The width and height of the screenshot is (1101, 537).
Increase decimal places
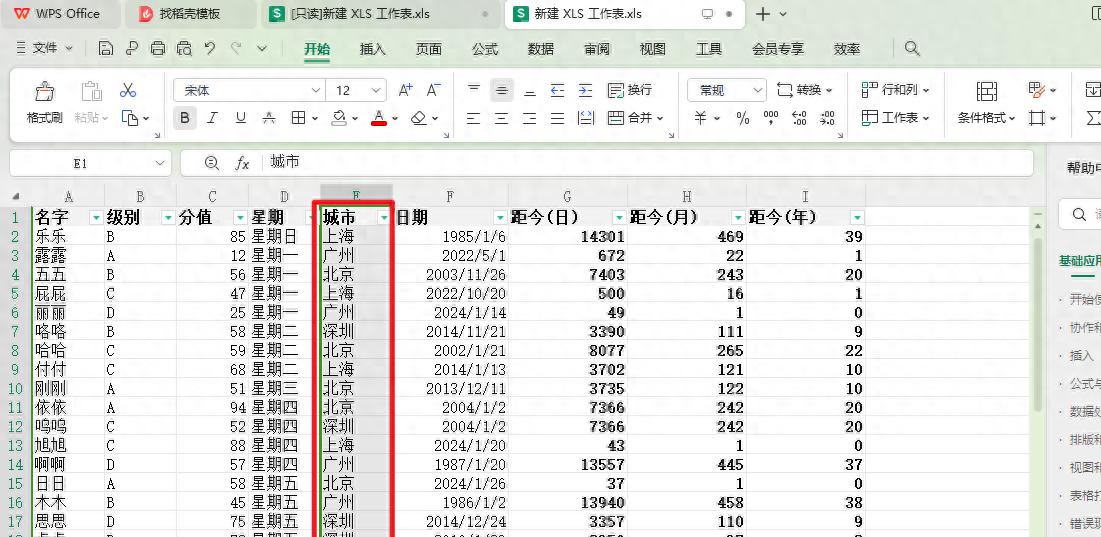click(x=799, y=118)
